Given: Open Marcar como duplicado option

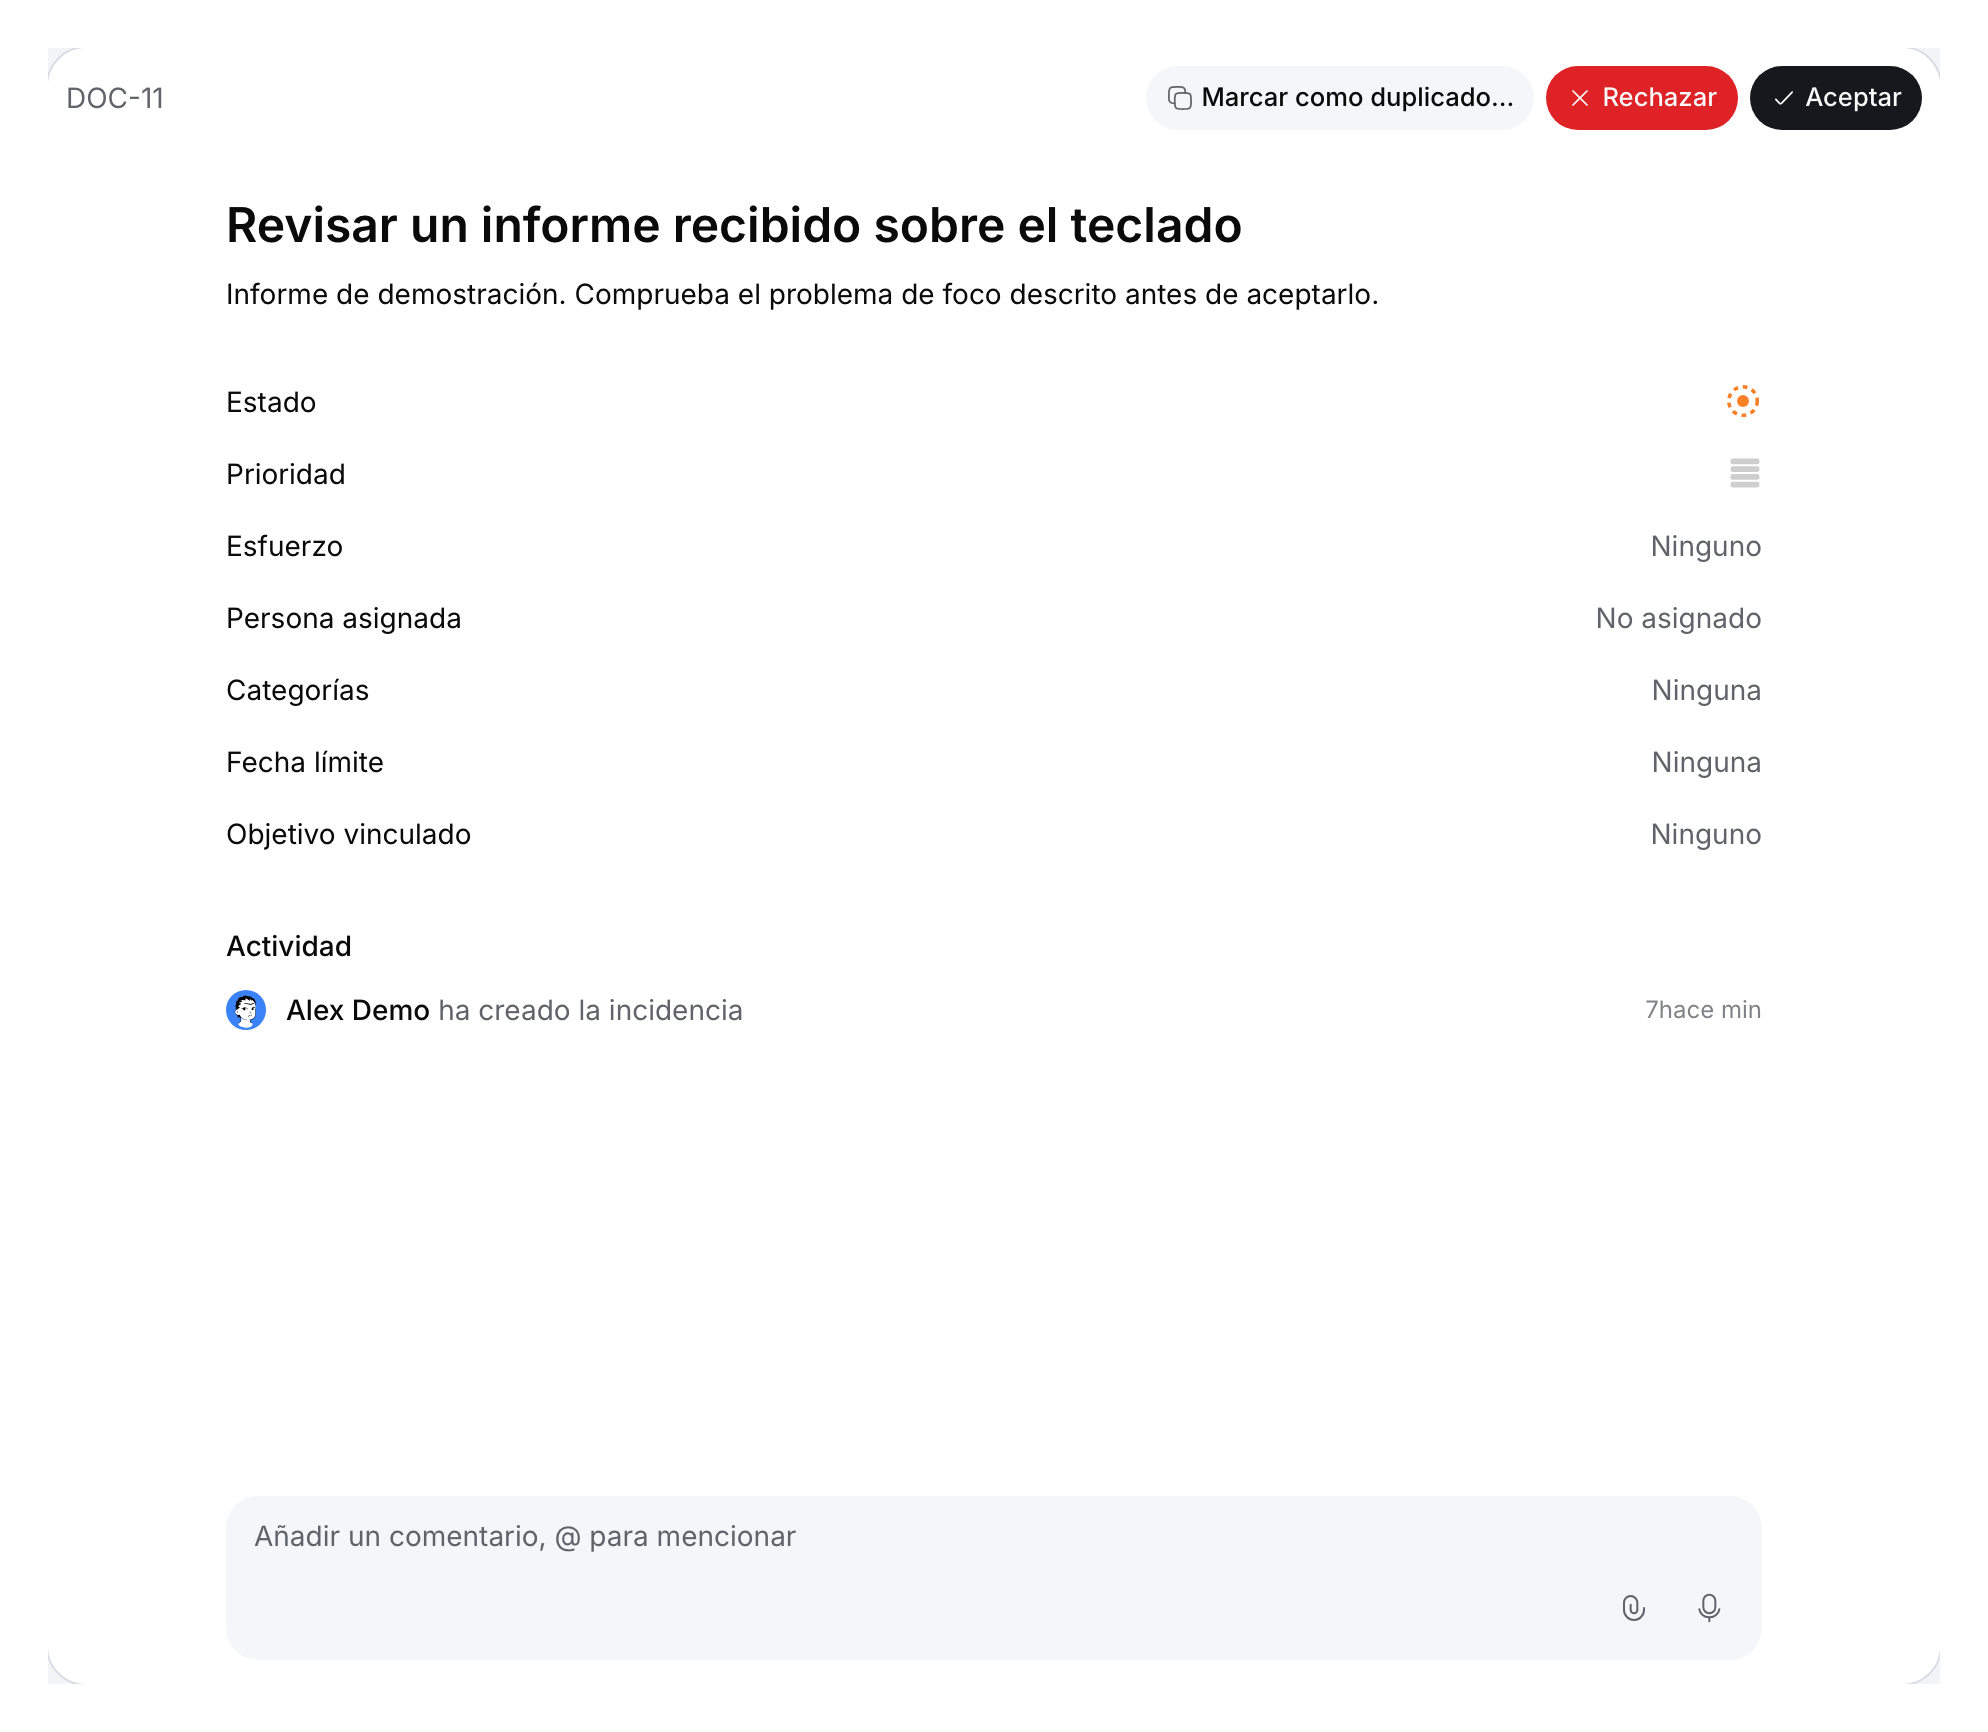Looking at the screenshot, I should (x=1339, y=98).
